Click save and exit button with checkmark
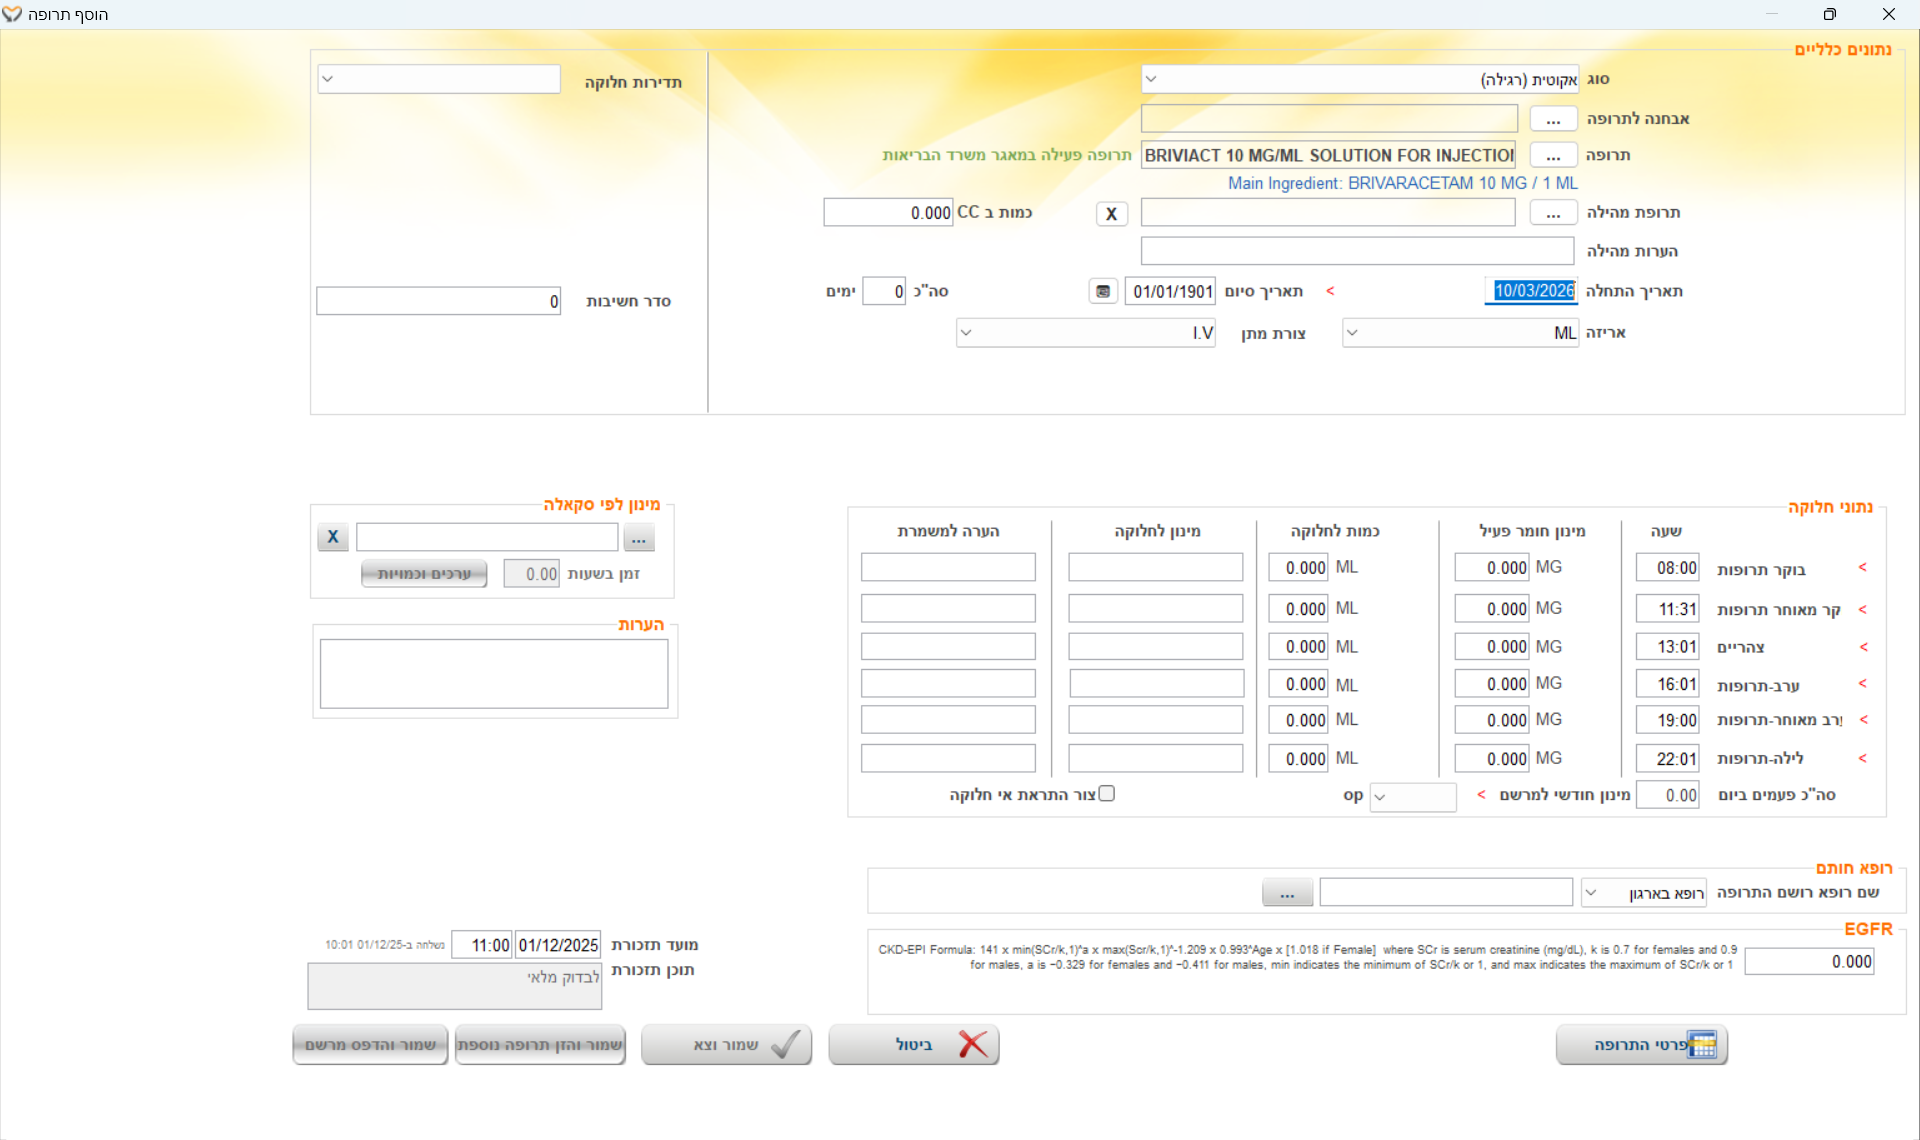The width and height of the screenshot is (1920, 1140). pos(727,1045)
